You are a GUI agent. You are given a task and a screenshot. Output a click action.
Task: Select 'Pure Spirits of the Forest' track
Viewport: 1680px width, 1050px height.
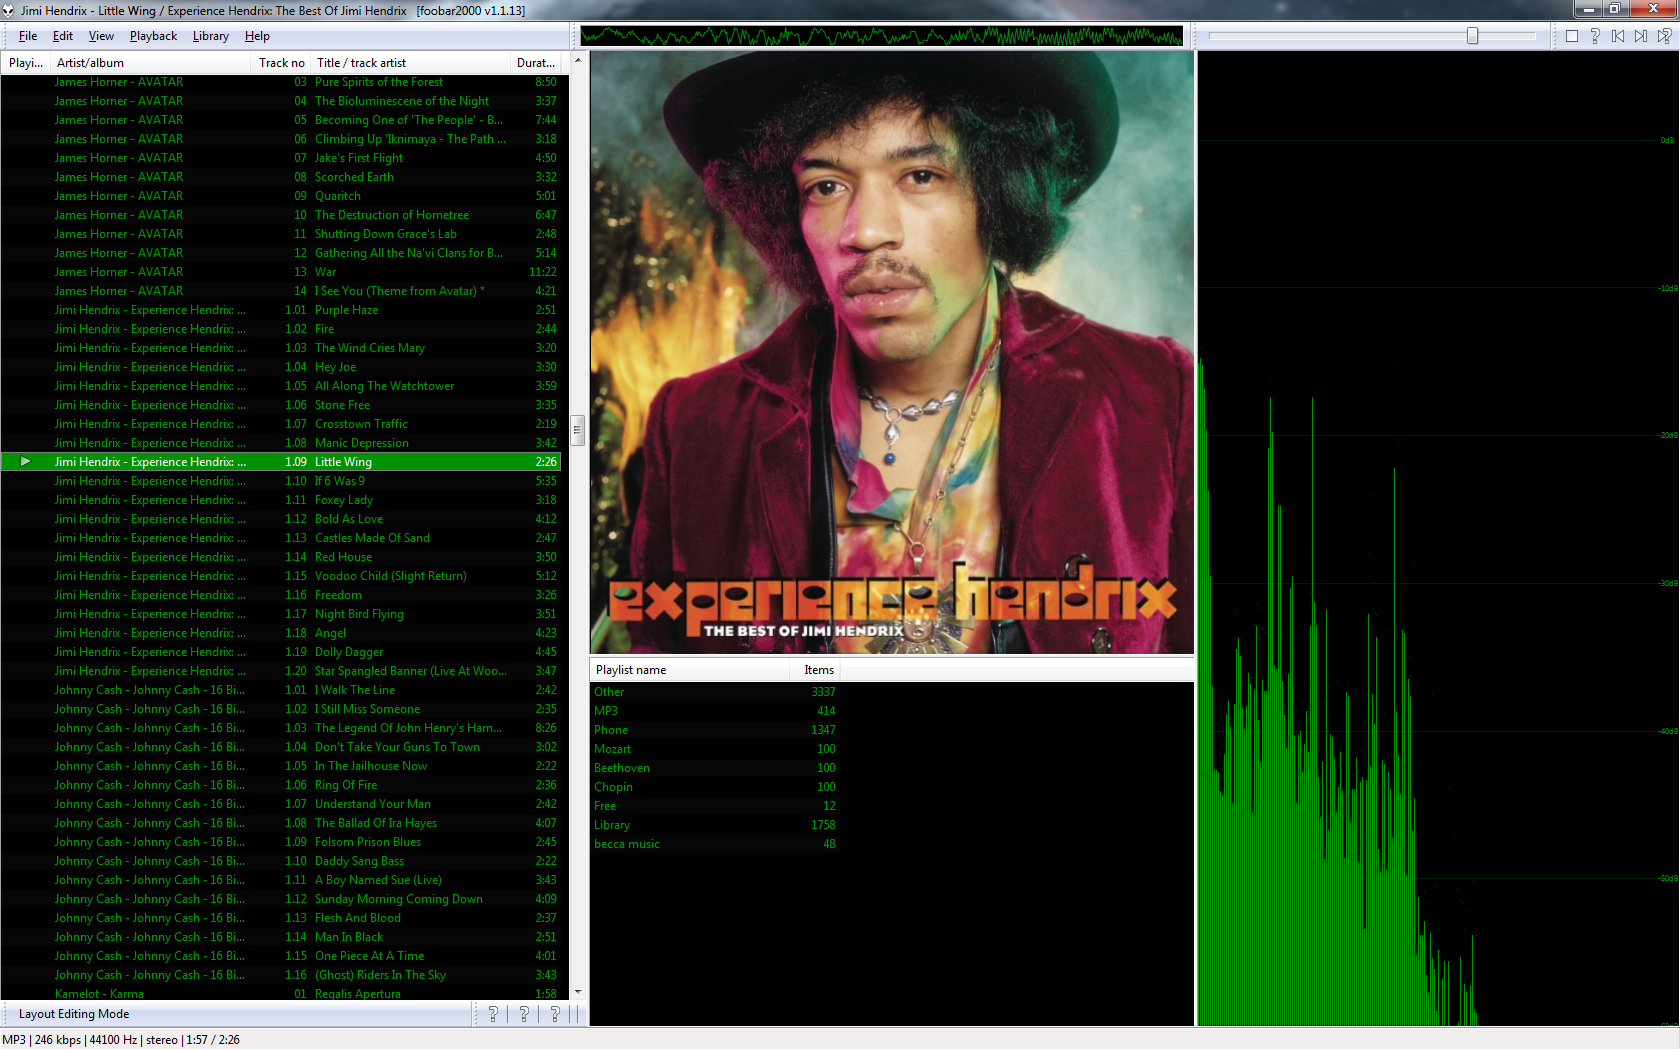[281, 82]
